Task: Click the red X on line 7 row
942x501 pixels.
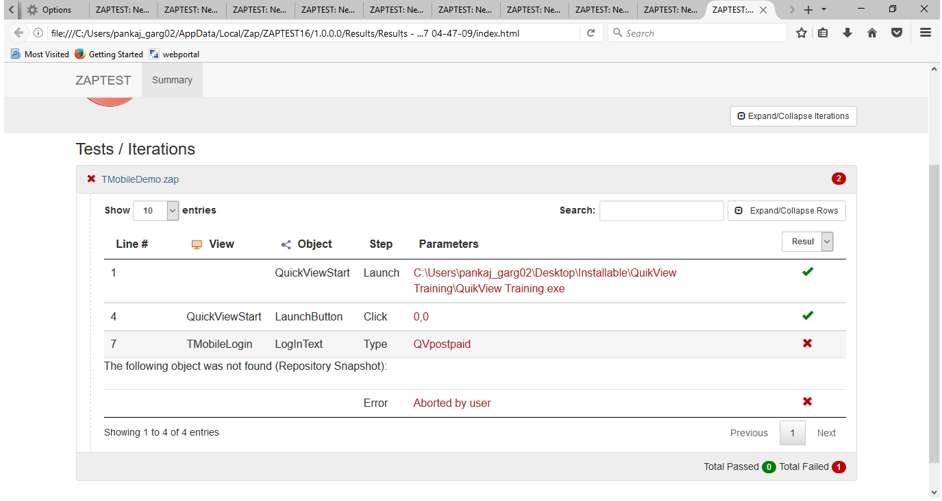Action: coord(807,343)
